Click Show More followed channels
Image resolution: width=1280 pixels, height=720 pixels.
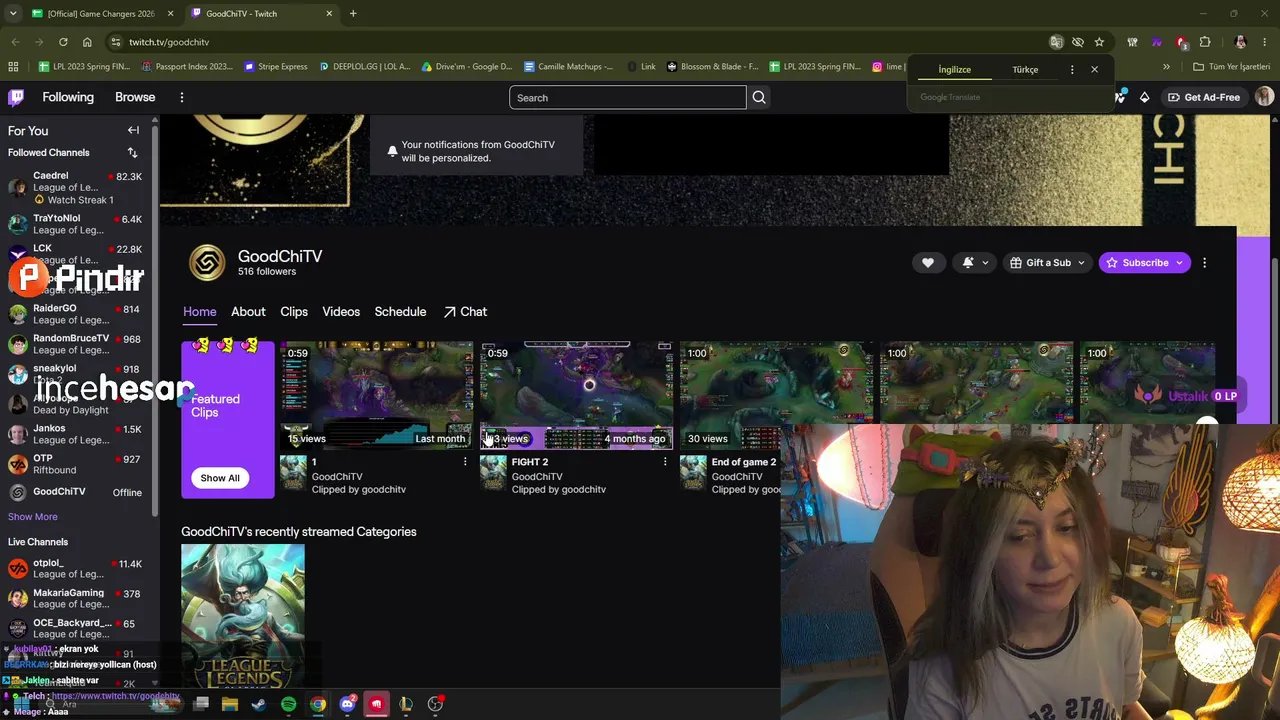(x=33, y=517)
